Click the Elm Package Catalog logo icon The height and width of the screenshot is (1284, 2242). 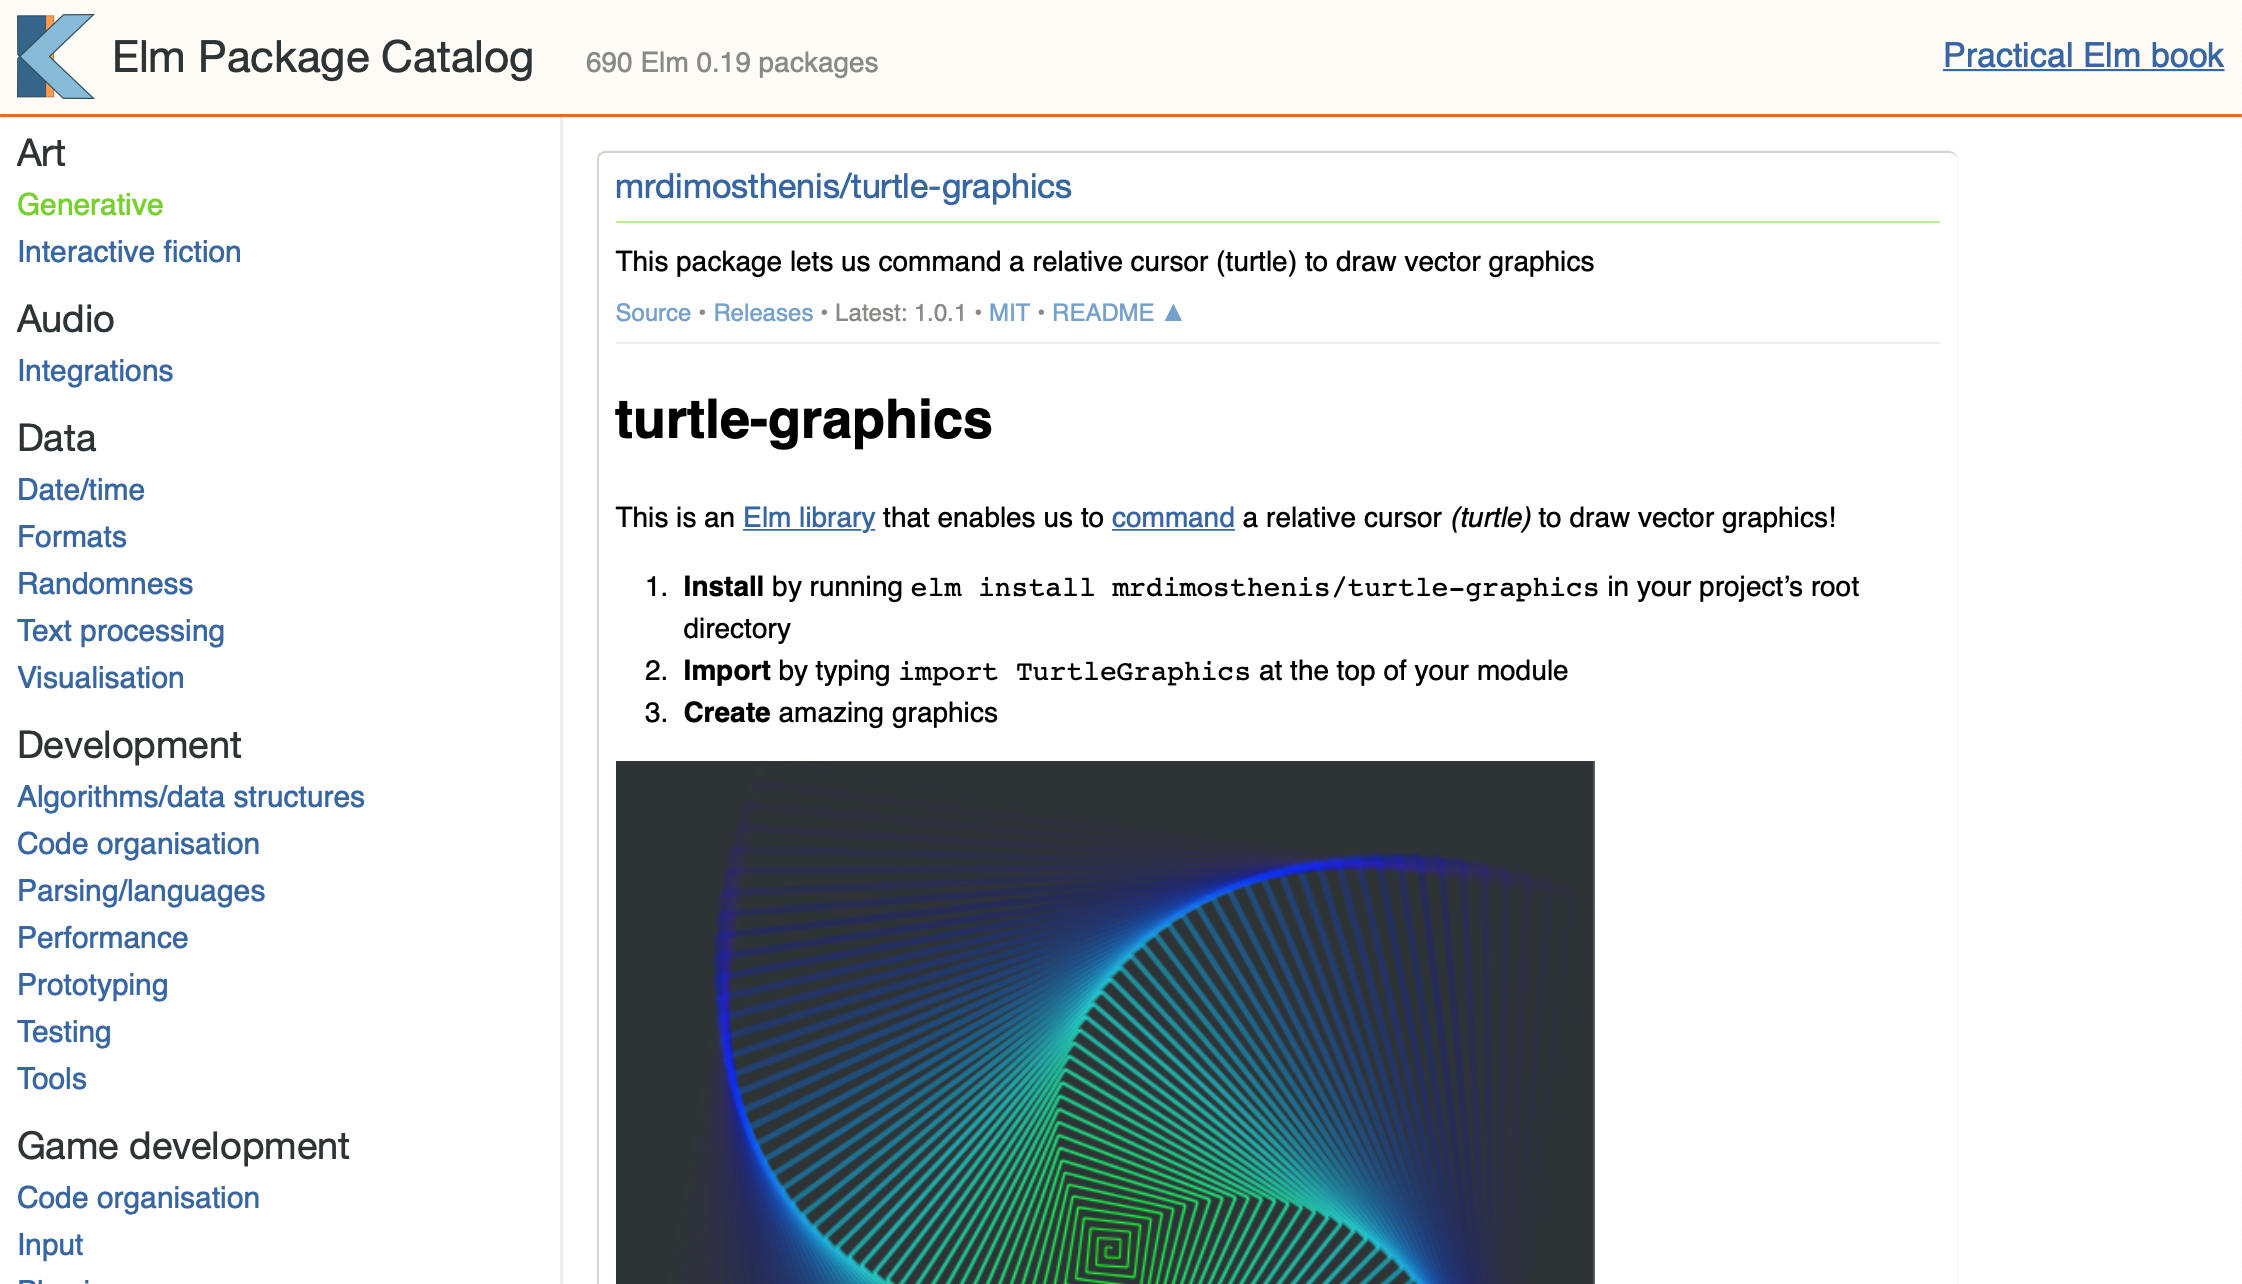pos(56,56)
